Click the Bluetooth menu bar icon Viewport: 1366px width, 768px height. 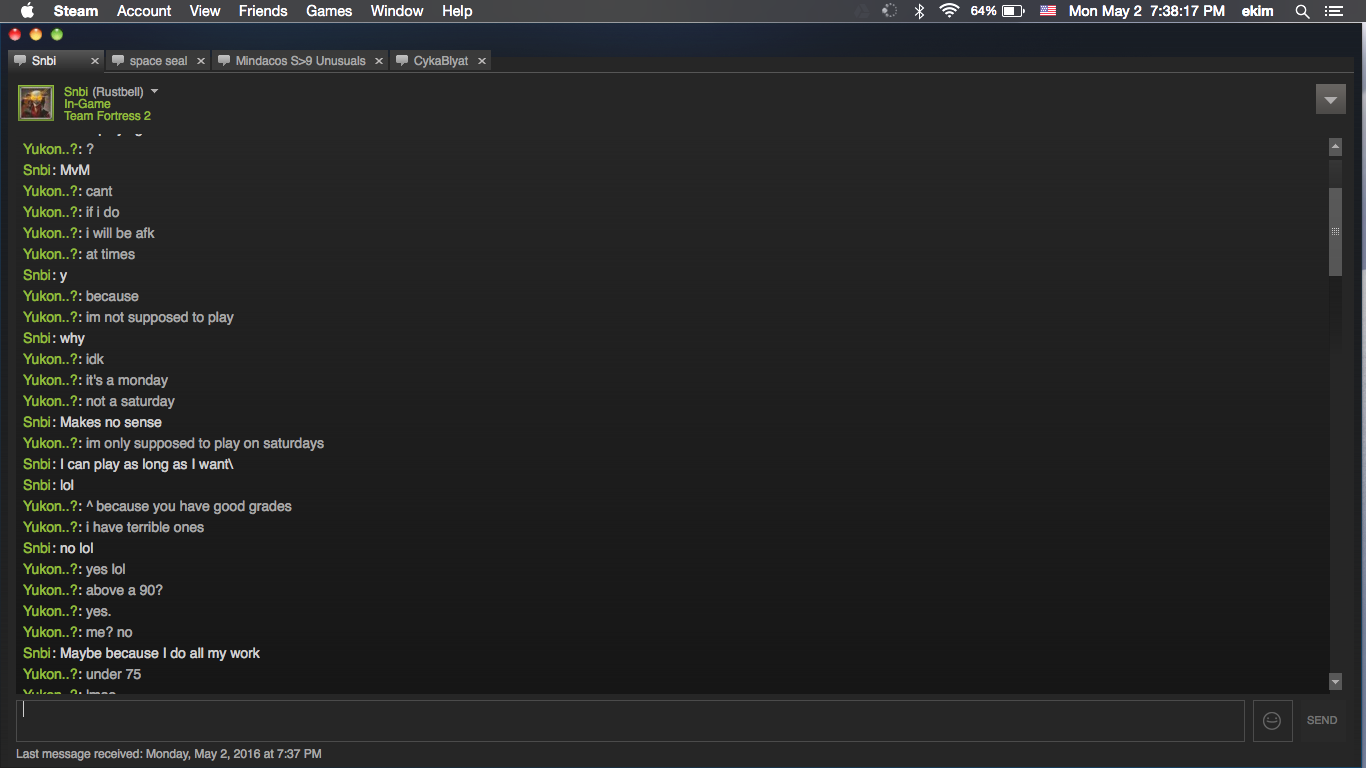pos(919,11)
